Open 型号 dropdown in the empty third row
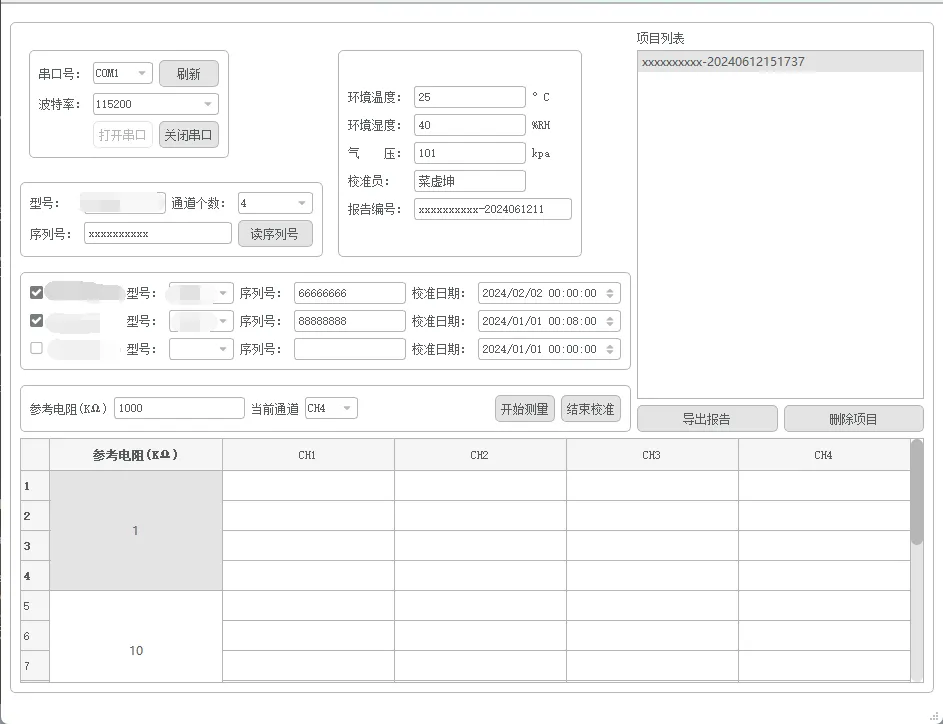Image resolution: width=943 pixels, height=724 pixels. pos(201,349)
